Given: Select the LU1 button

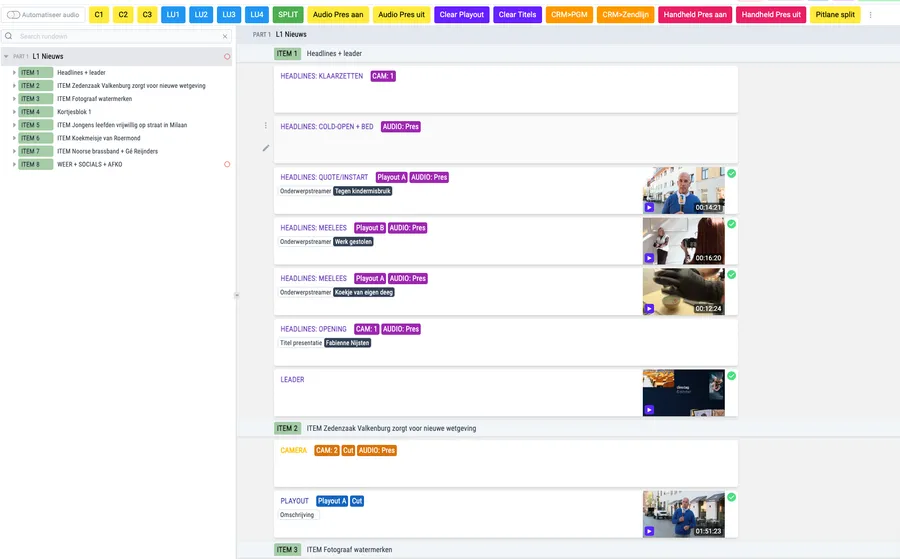Looking at the screenshot, I should click(173, 15).
